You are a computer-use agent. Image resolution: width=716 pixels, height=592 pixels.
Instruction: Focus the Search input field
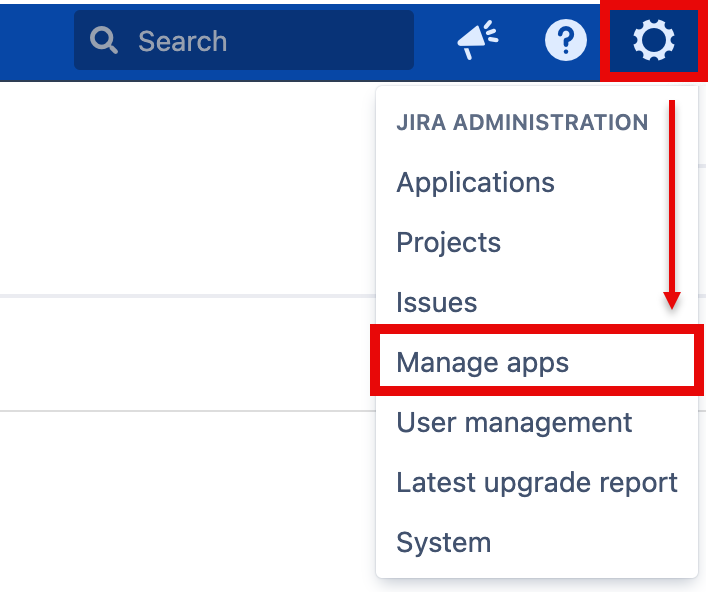(270, 41)
